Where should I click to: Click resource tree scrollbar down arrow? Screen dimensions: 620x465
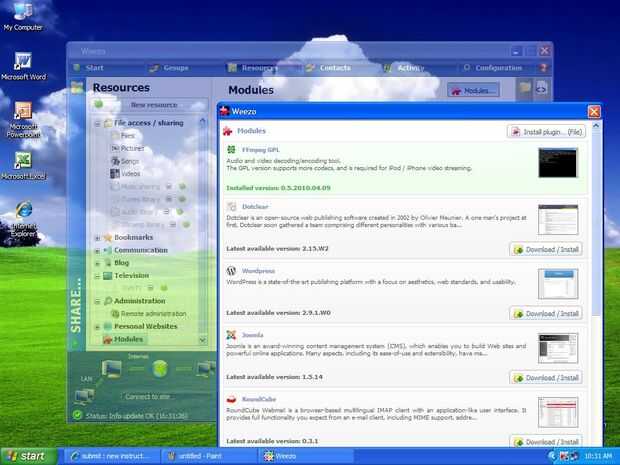pyautogui.click(x=203, y=340)
